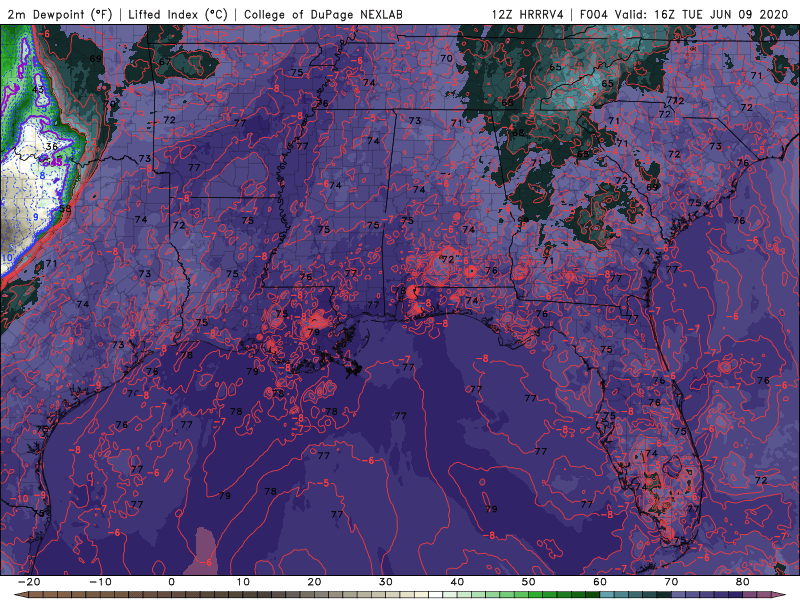Click the dewpoint value 58 on map

click(x=65, y=209)
